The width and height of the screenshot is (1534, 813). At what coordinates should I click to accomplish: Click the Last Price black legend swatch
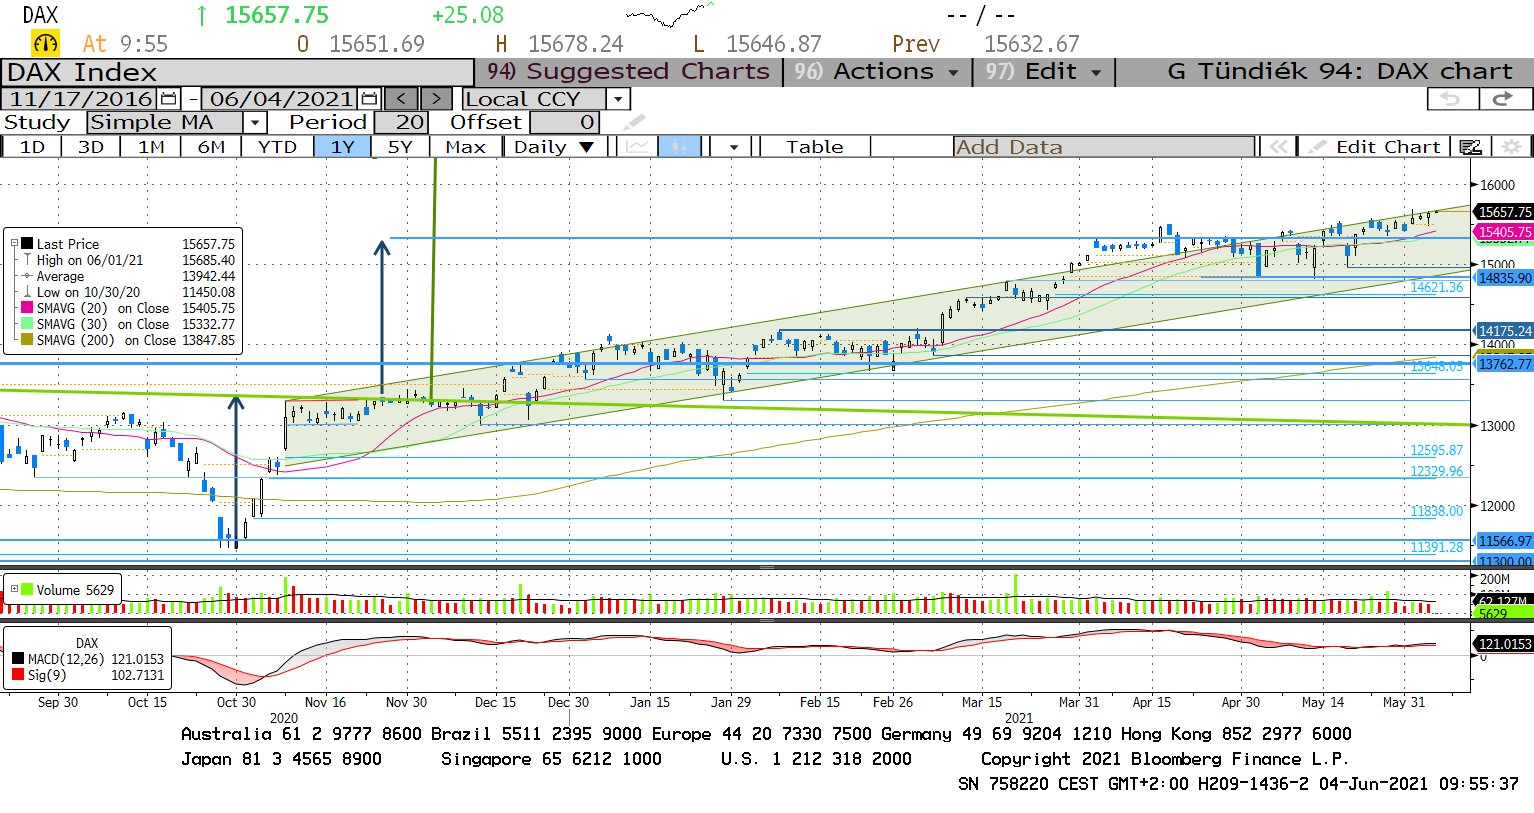(27, 244)
